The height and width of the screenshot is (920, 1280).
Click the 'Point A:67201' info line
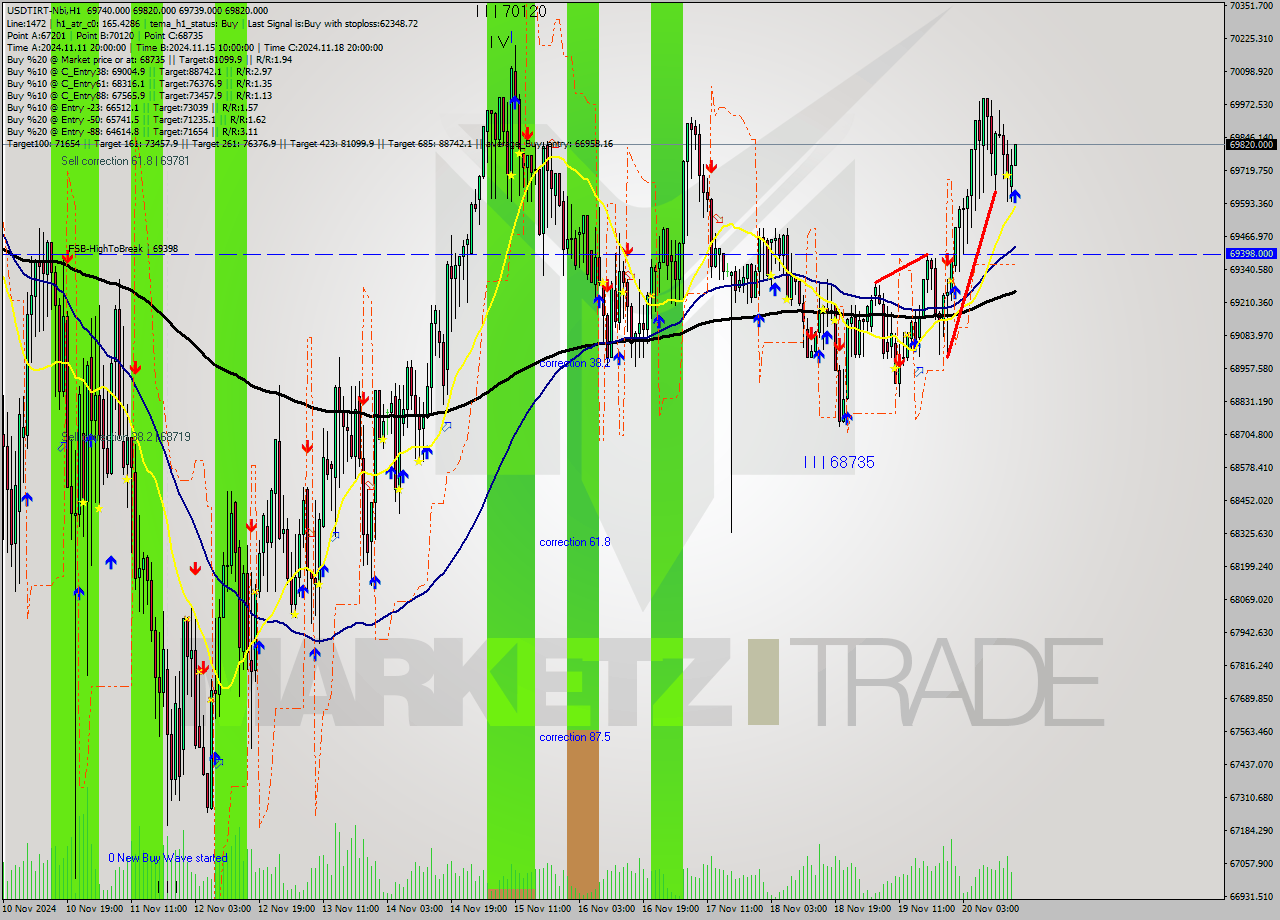105,35
